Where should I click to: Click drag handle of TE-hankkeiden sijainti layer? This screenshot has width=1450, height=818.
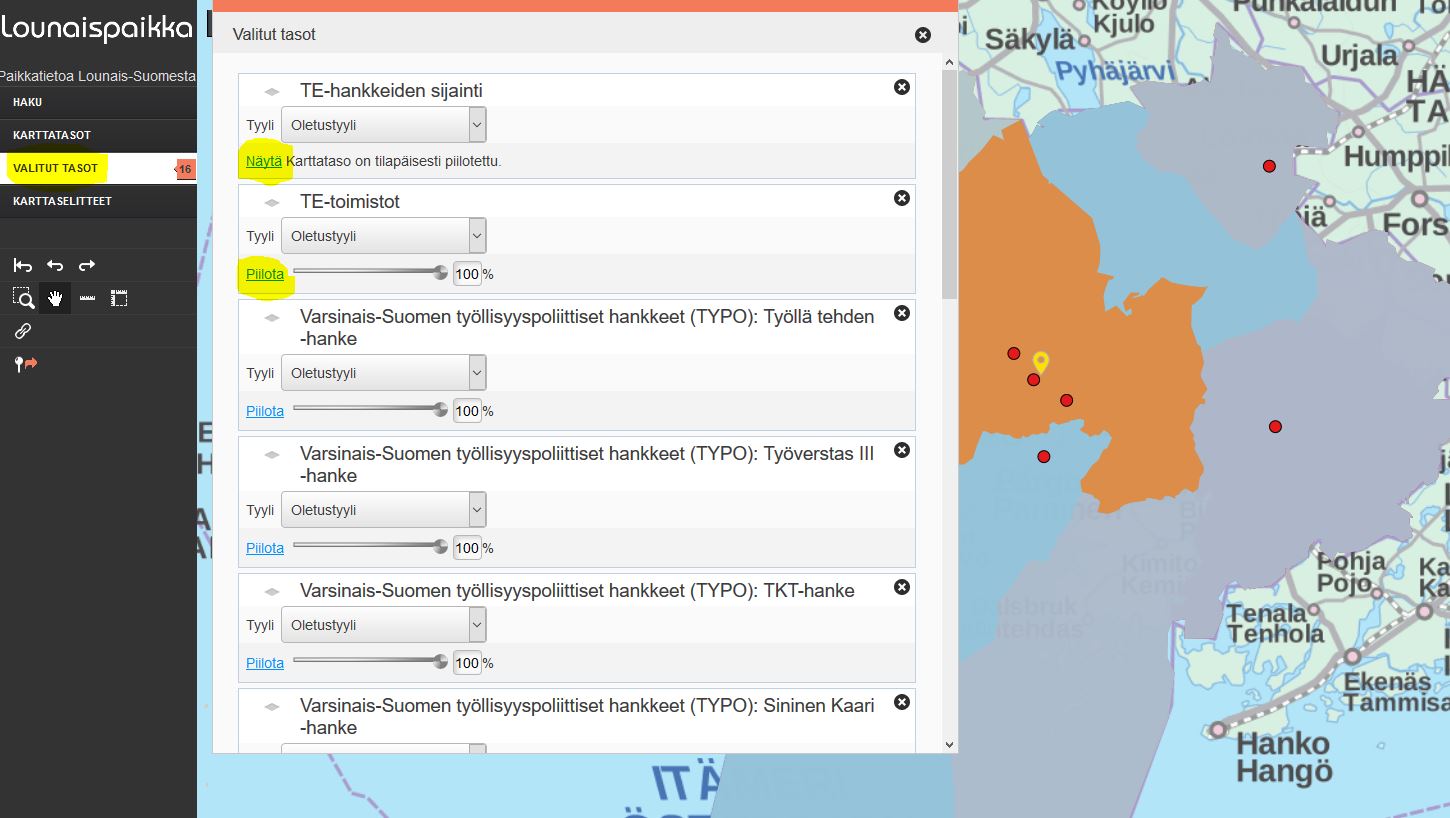tap(271, 92)
